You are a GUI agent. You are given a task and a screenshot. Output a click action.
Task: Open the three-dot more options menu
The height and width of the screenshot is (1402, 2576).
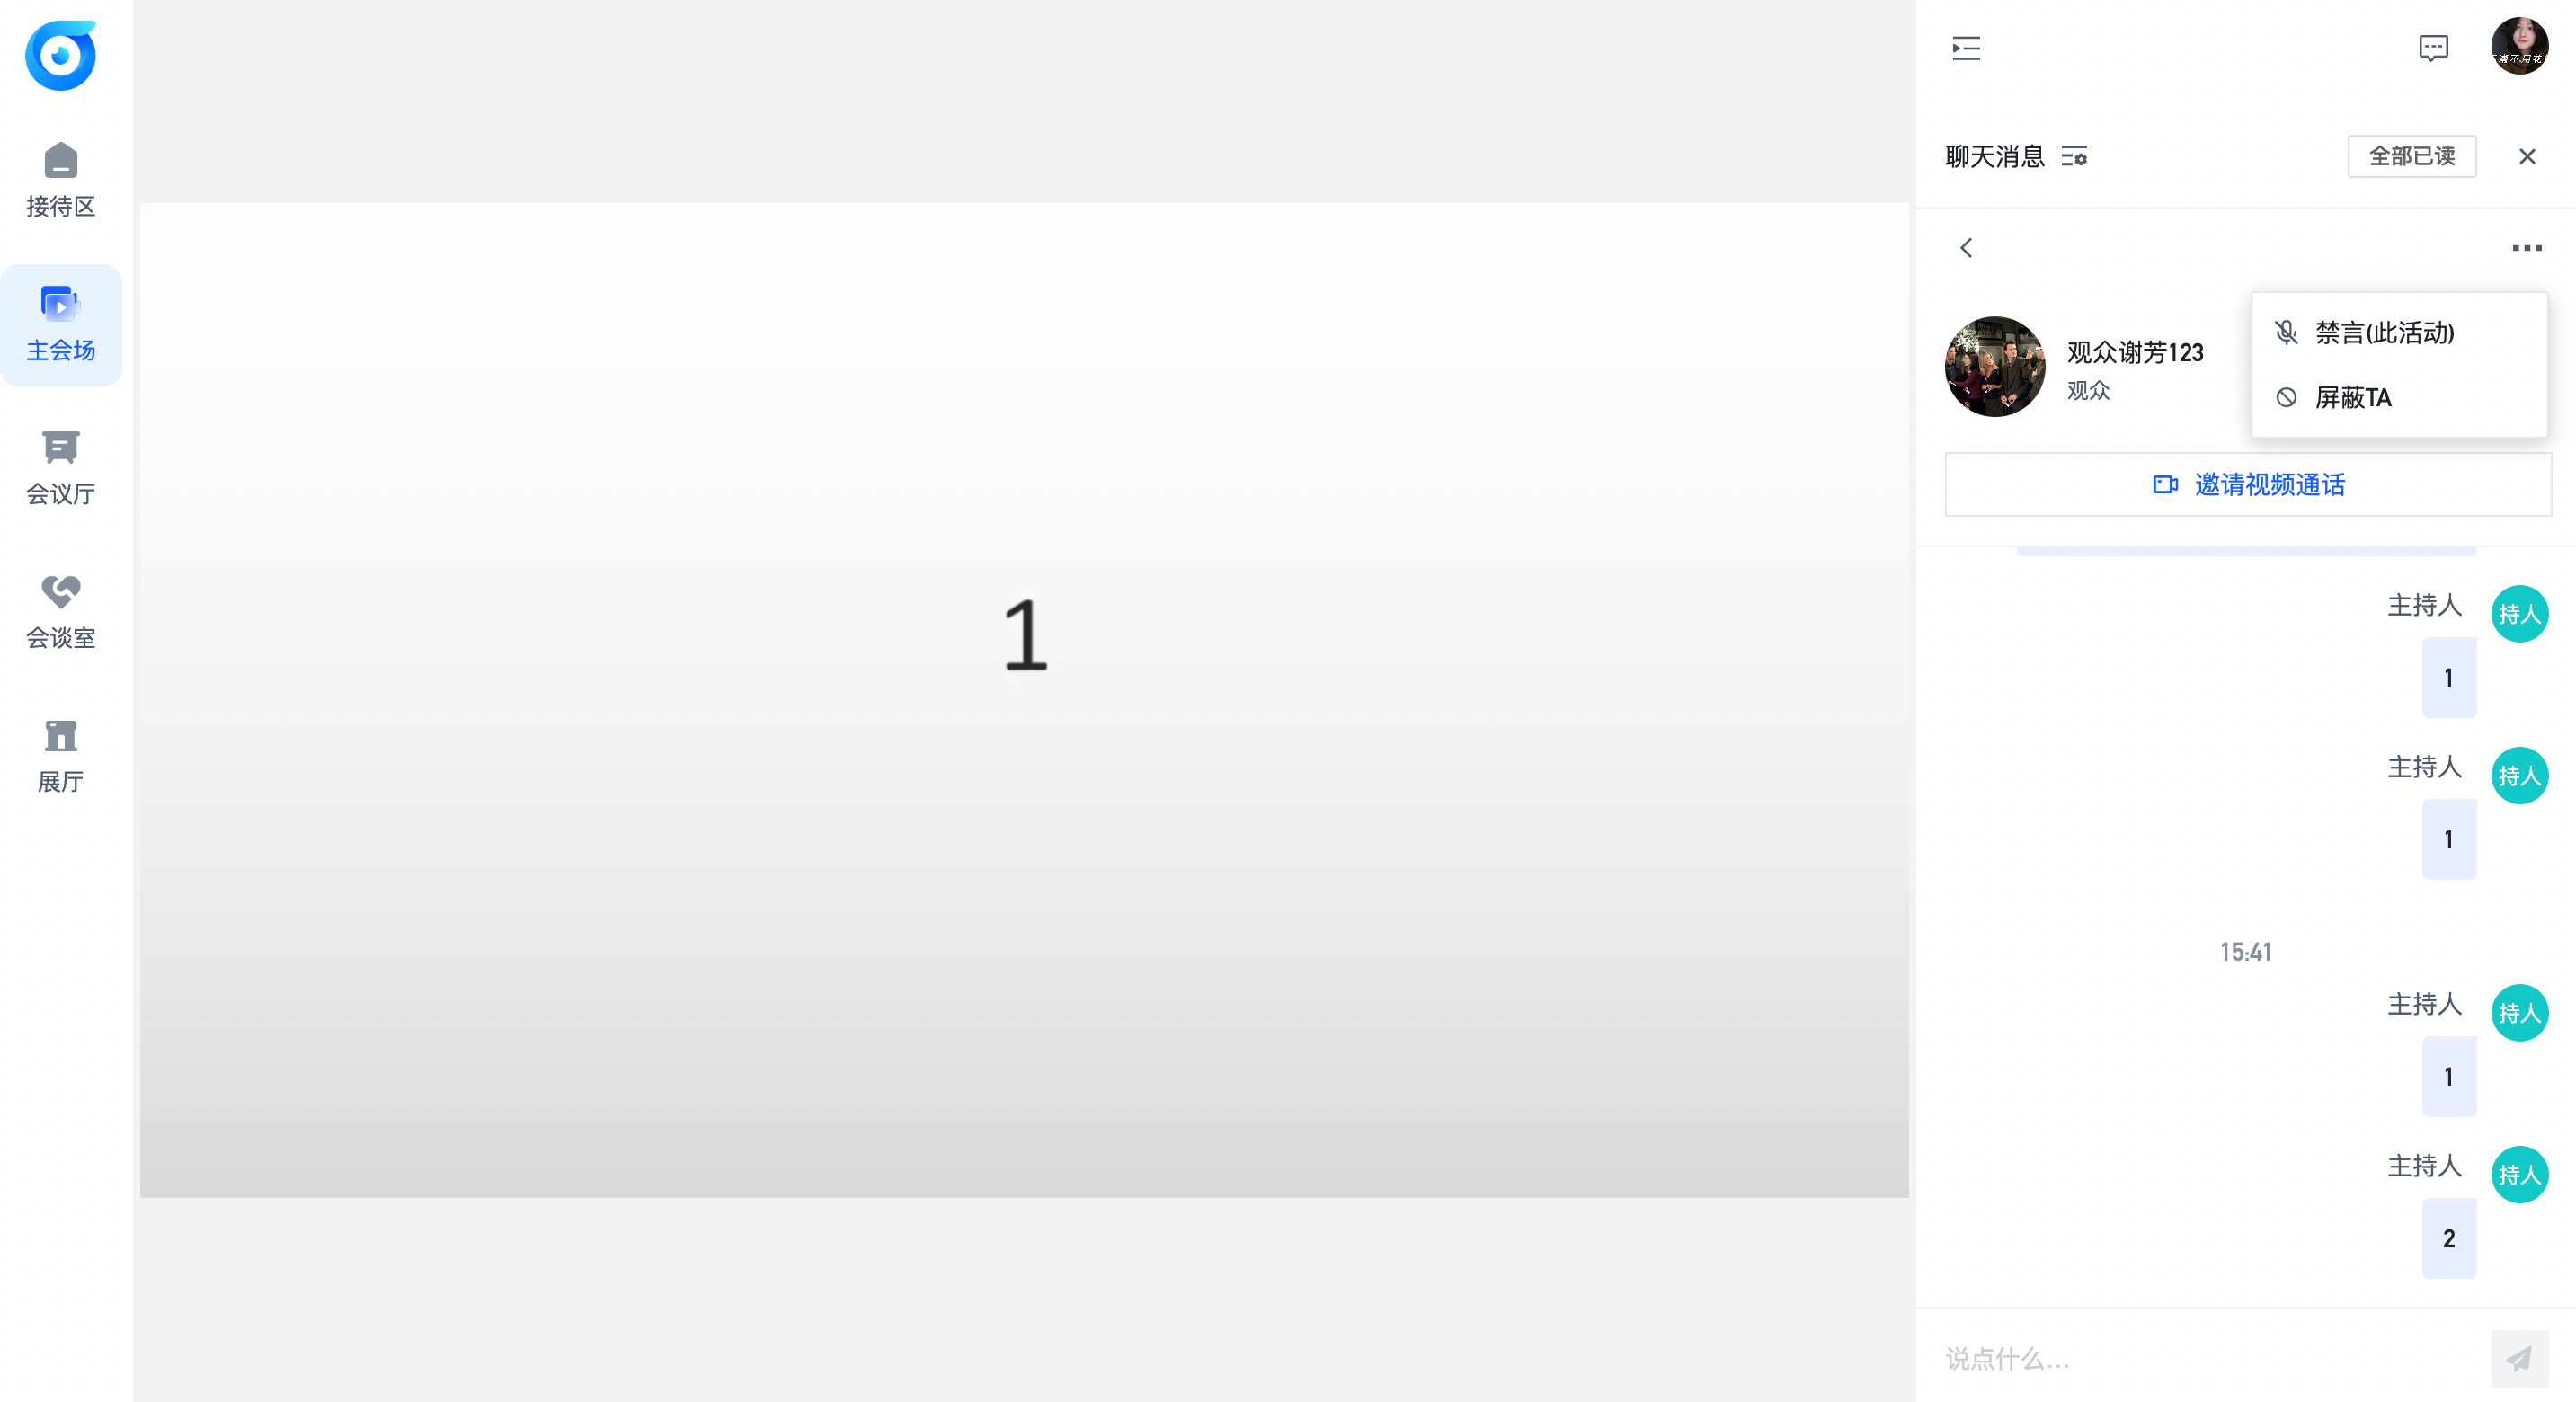tap(2526, 248)
